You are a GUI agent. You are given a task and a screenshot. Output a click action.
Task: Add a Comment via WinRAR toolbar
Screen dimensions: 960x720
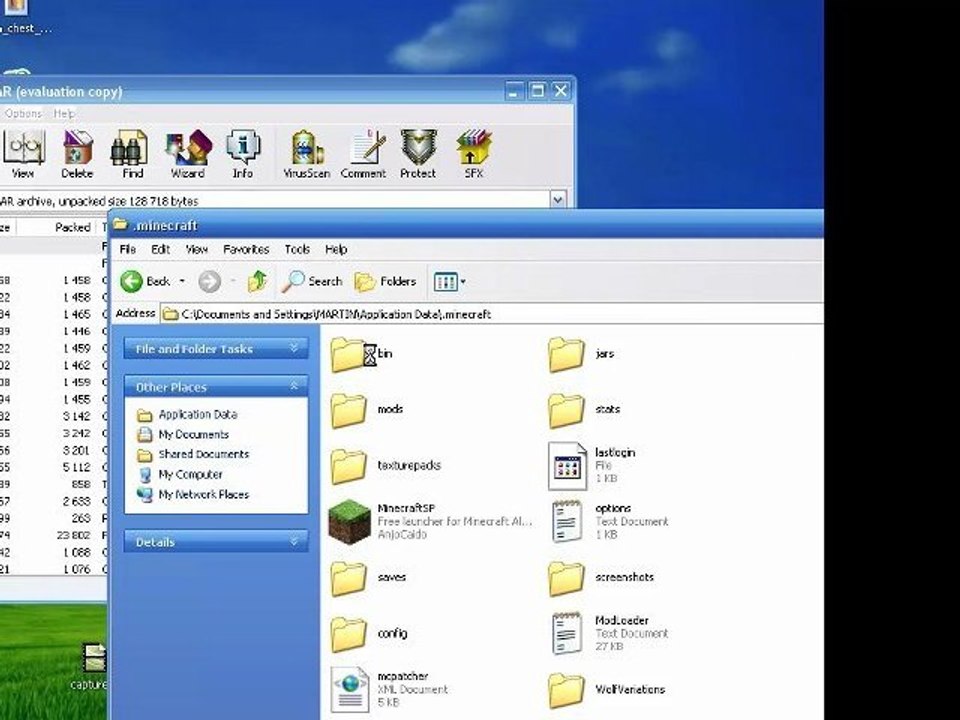pos(364,154)
